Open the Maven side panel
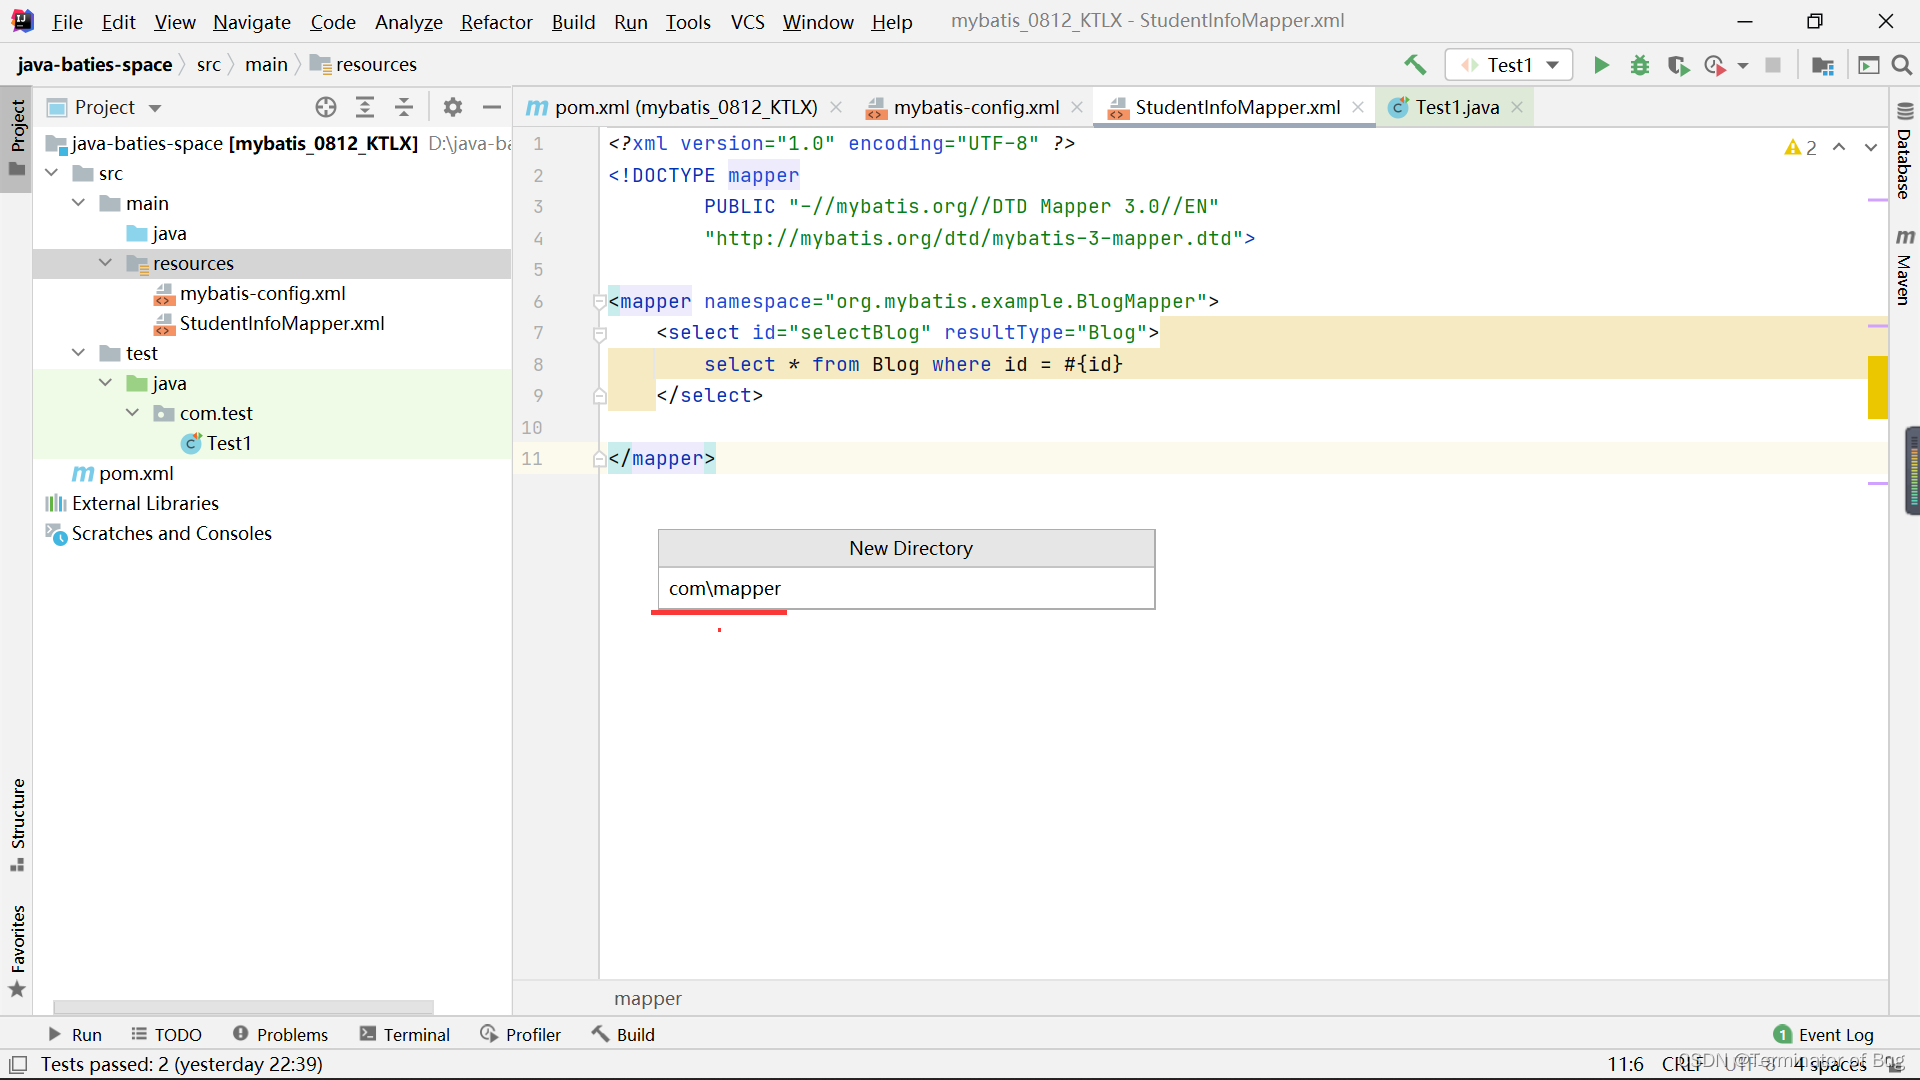This screenshot has width=1920, height=1080. pos(1904,267)
